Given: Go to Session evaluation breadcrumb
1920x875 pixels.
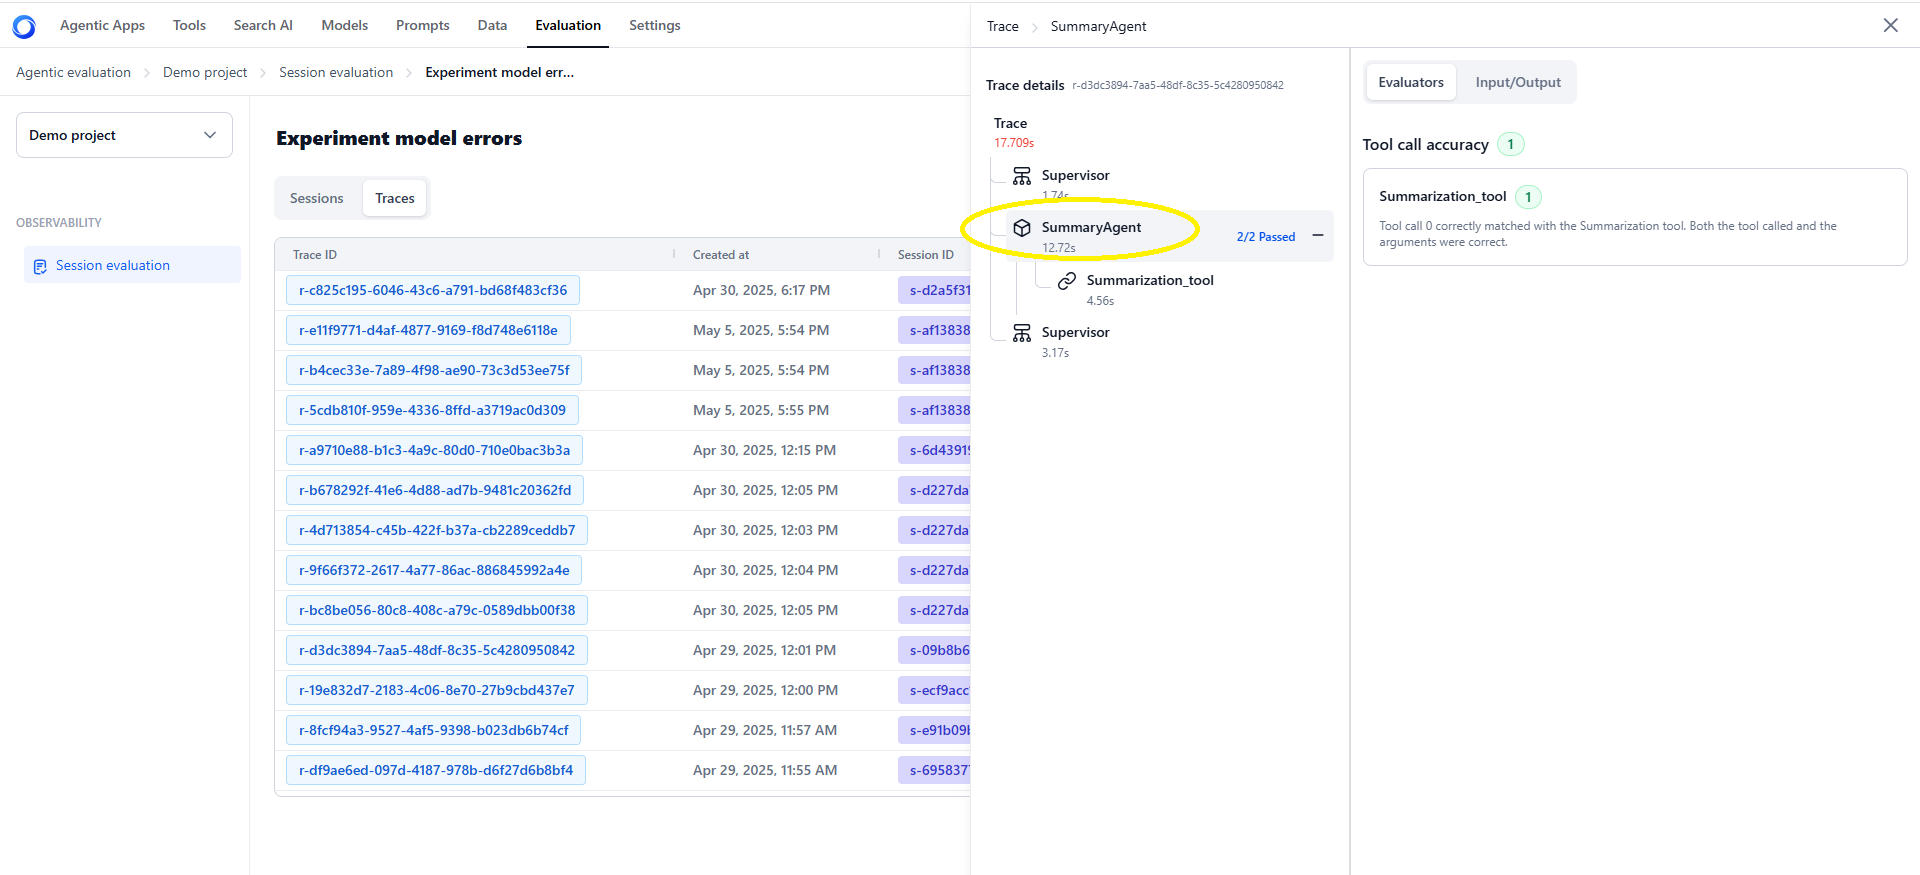Looking at the screenshot, I should [336, 72].
